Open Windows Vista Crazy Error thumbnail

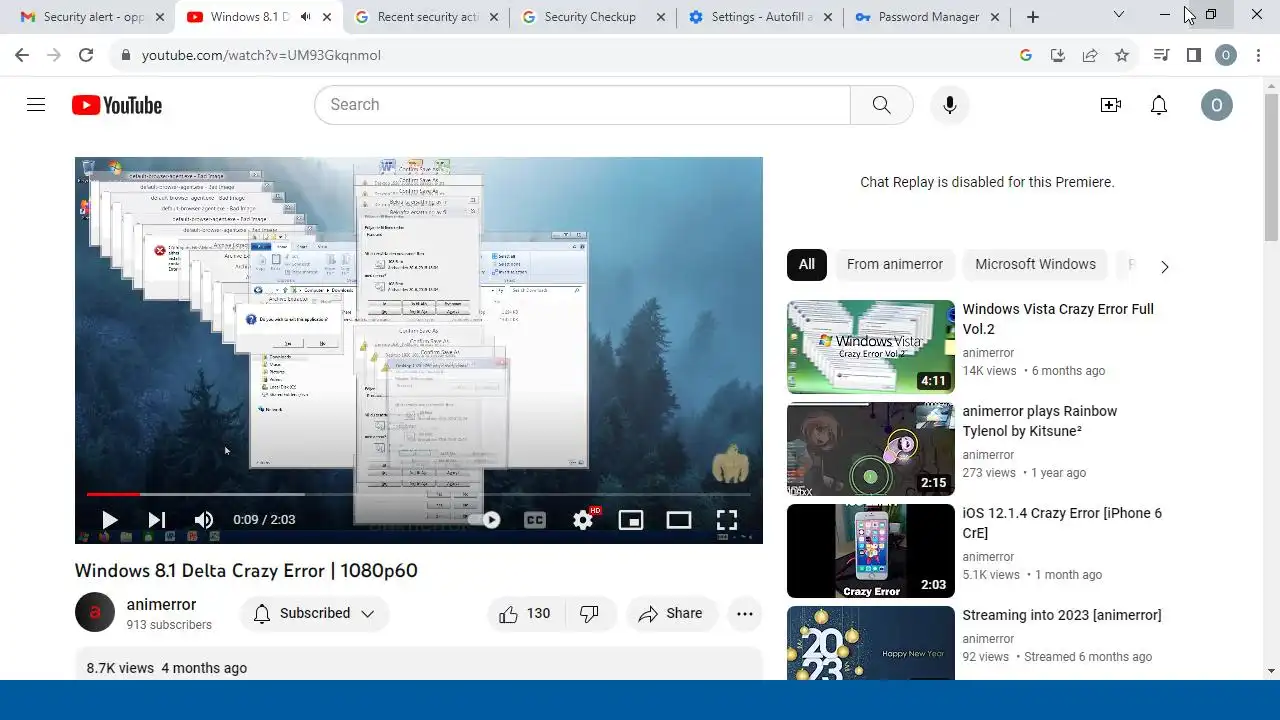pyautogui.click(x=871, y=347)
